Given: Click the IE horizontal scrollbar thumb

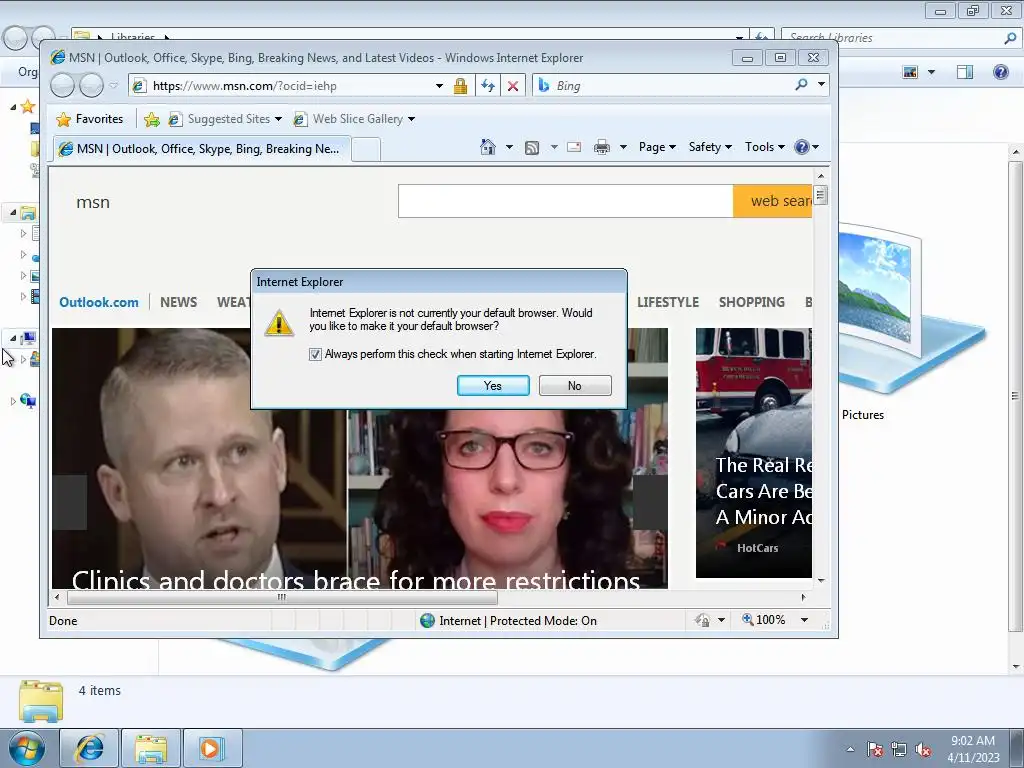Looking at the screenshot, I should coord(281,597).
